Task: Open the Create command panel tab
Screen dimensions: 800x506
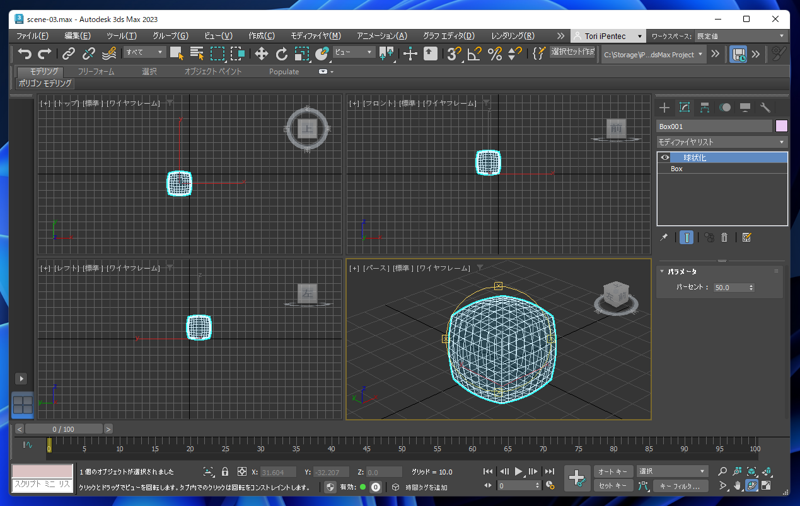Action: click(x=664, y=108)
